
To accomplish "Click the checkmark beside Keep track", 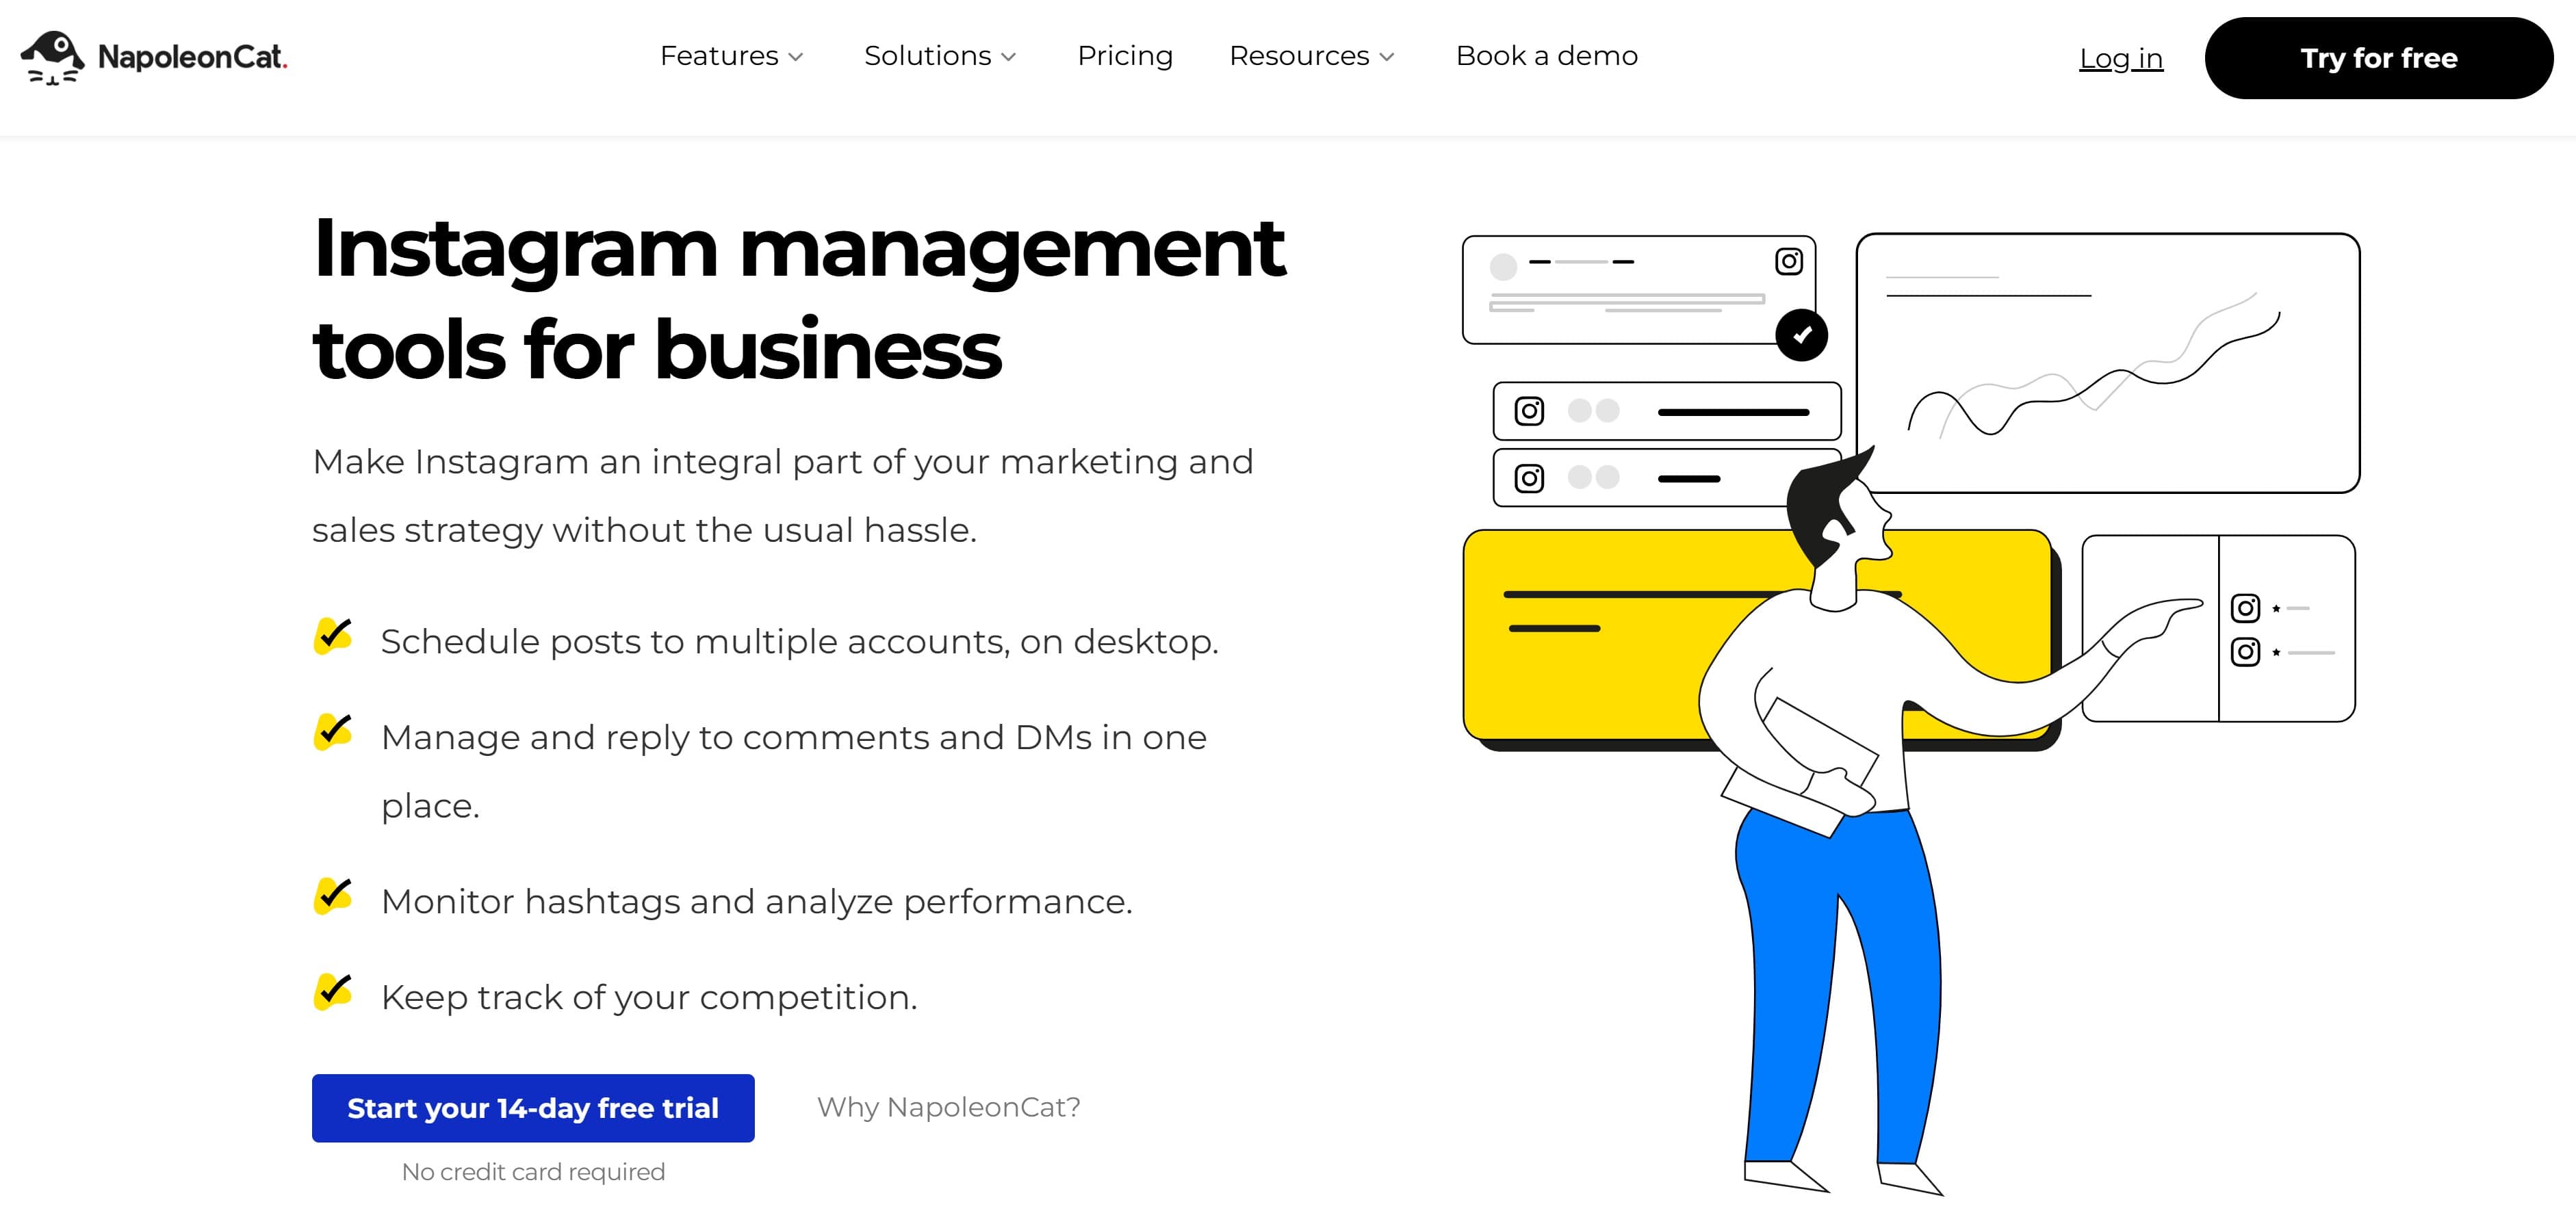I will (333, 992).
